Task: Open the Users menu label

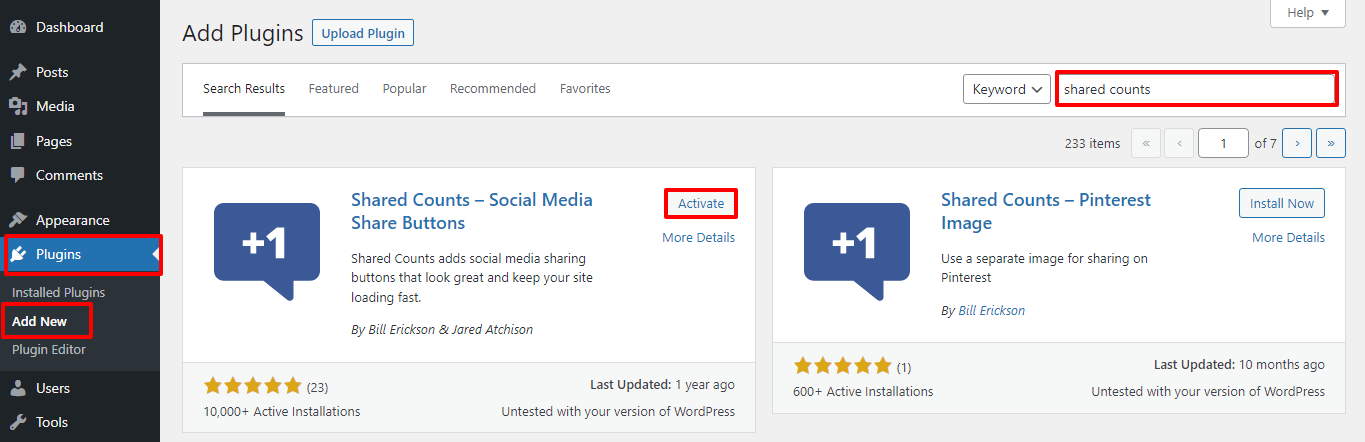Action: click(x=53, y=388)
